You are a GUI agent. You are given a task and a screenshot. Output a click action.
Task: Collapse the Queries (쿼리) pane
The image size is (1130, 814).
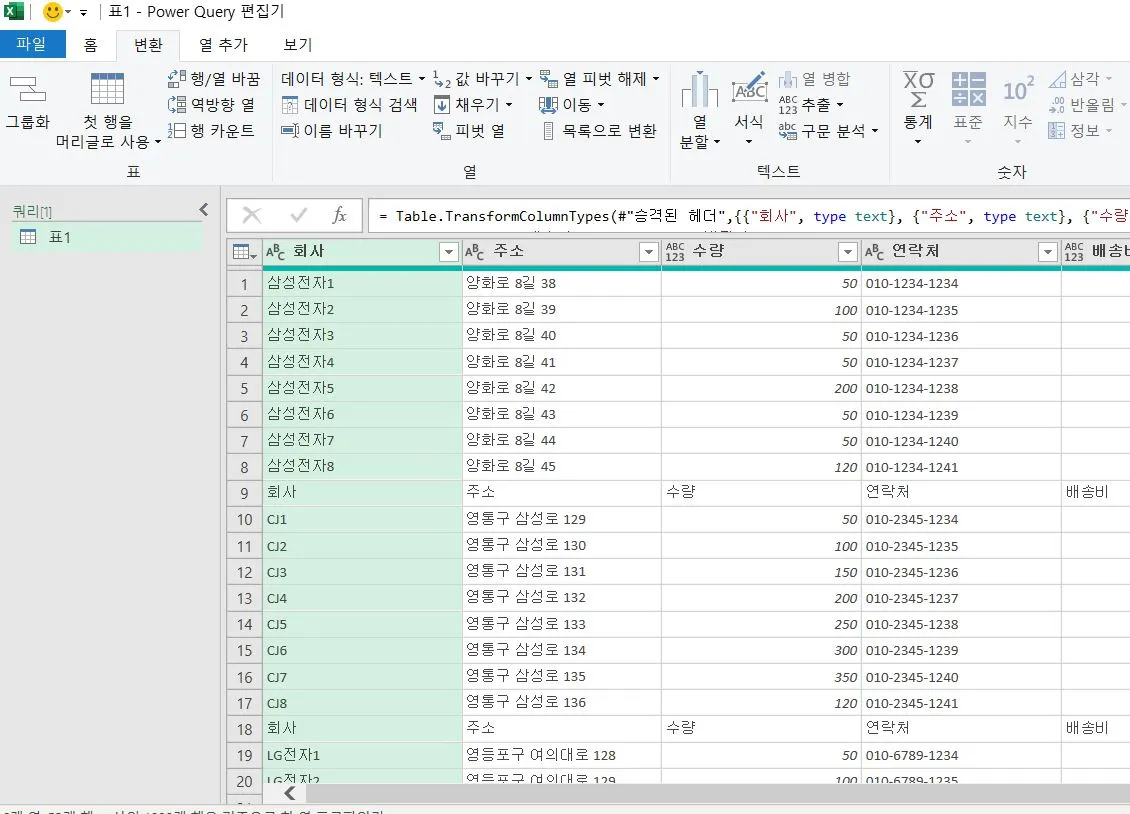point(204,210)
